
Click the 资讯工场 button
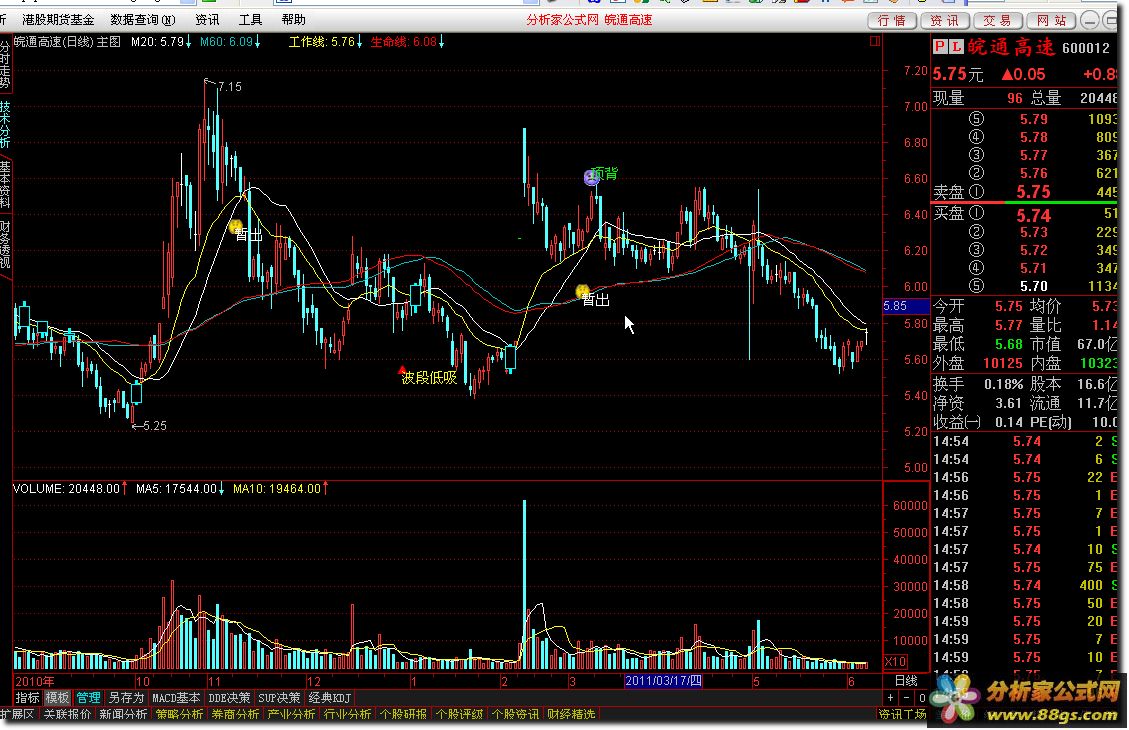tap(901, 714)
